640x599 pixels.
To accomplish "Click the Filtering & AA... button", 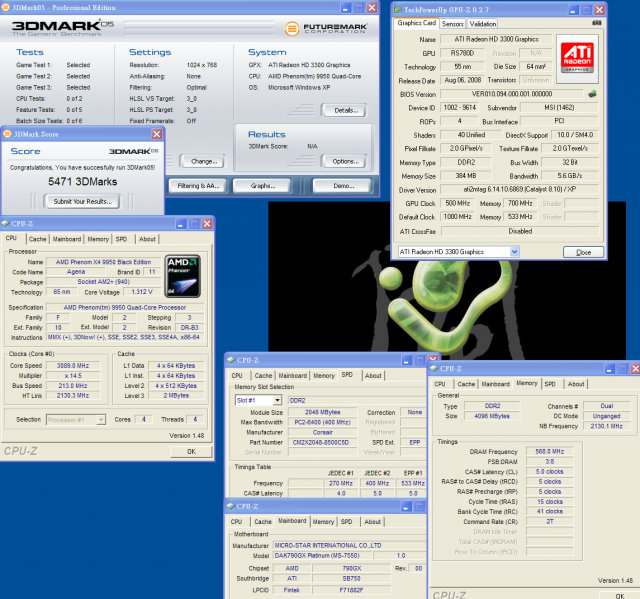I will click(198, 186).
